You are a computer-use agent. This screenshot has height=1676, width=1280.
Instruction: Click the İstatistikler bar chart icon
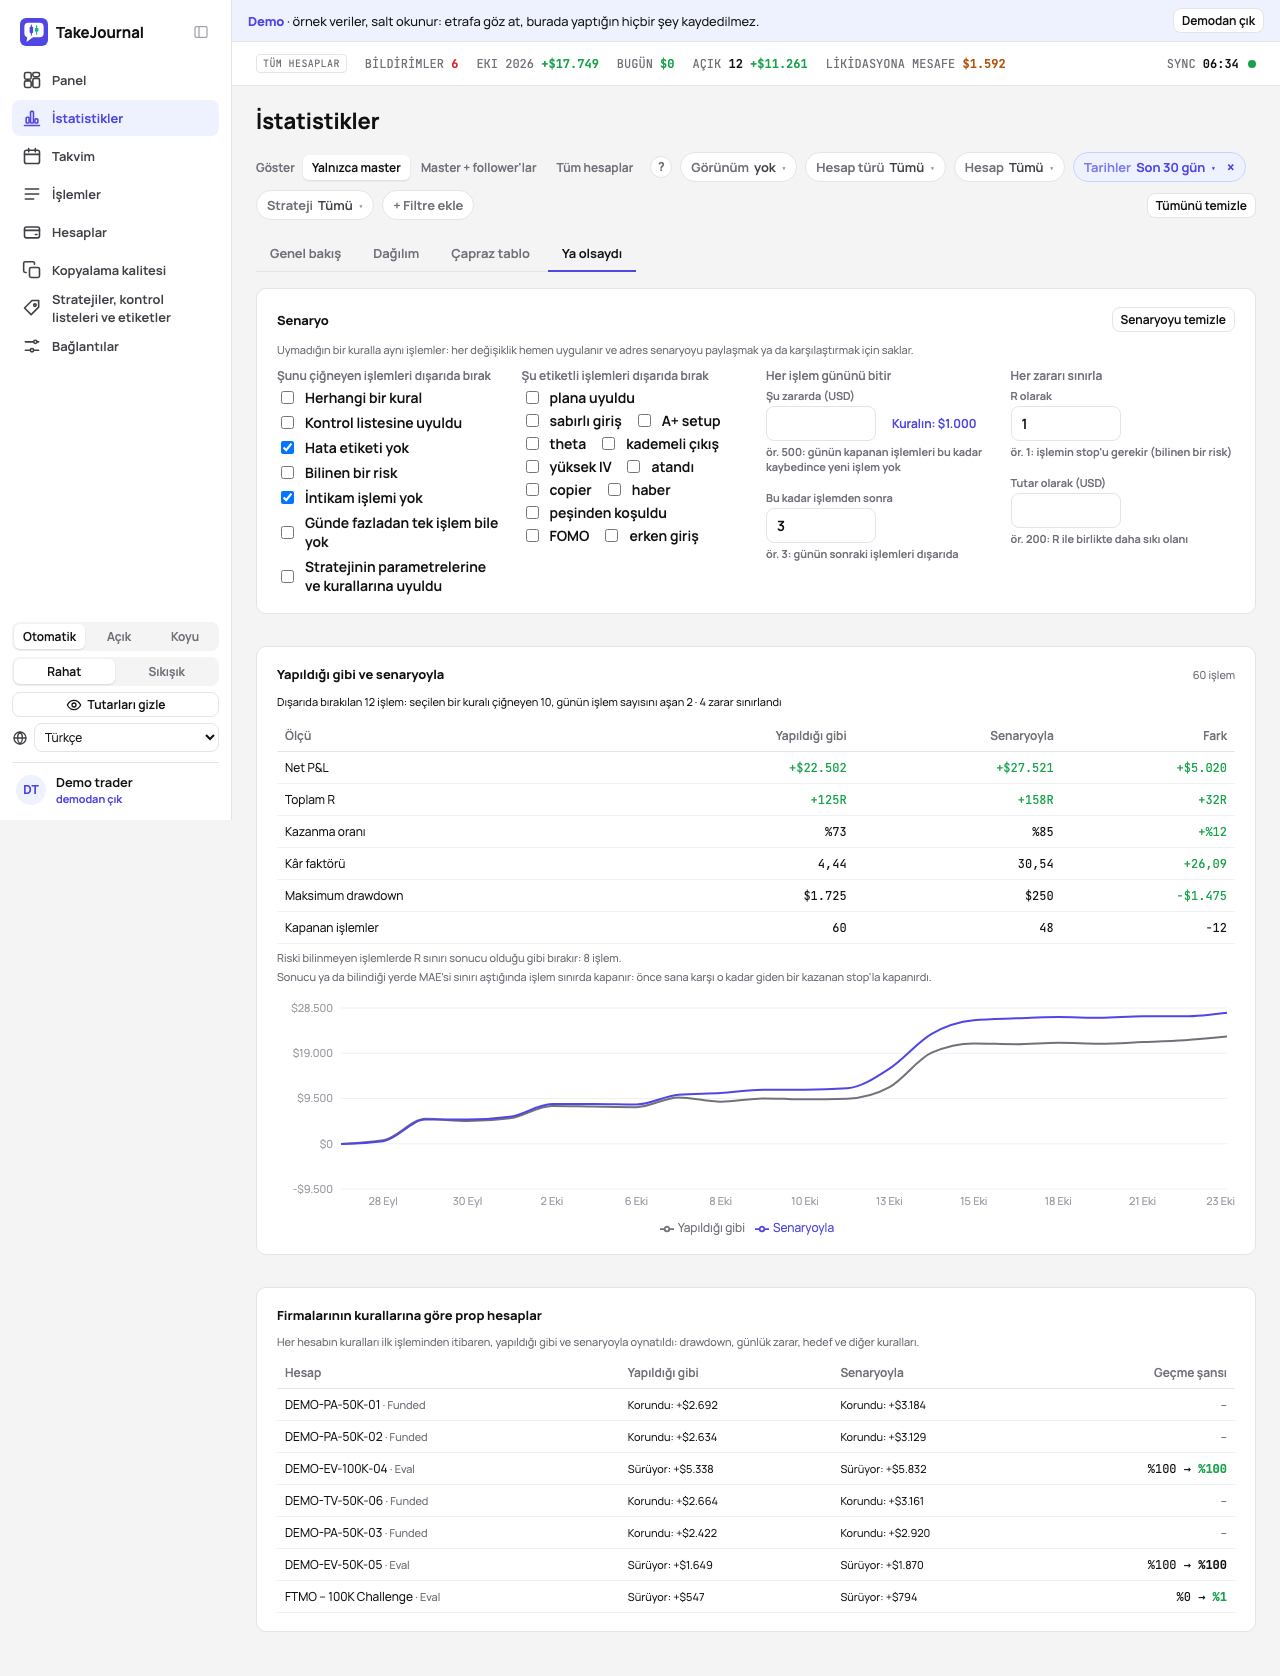click(32, 118)
